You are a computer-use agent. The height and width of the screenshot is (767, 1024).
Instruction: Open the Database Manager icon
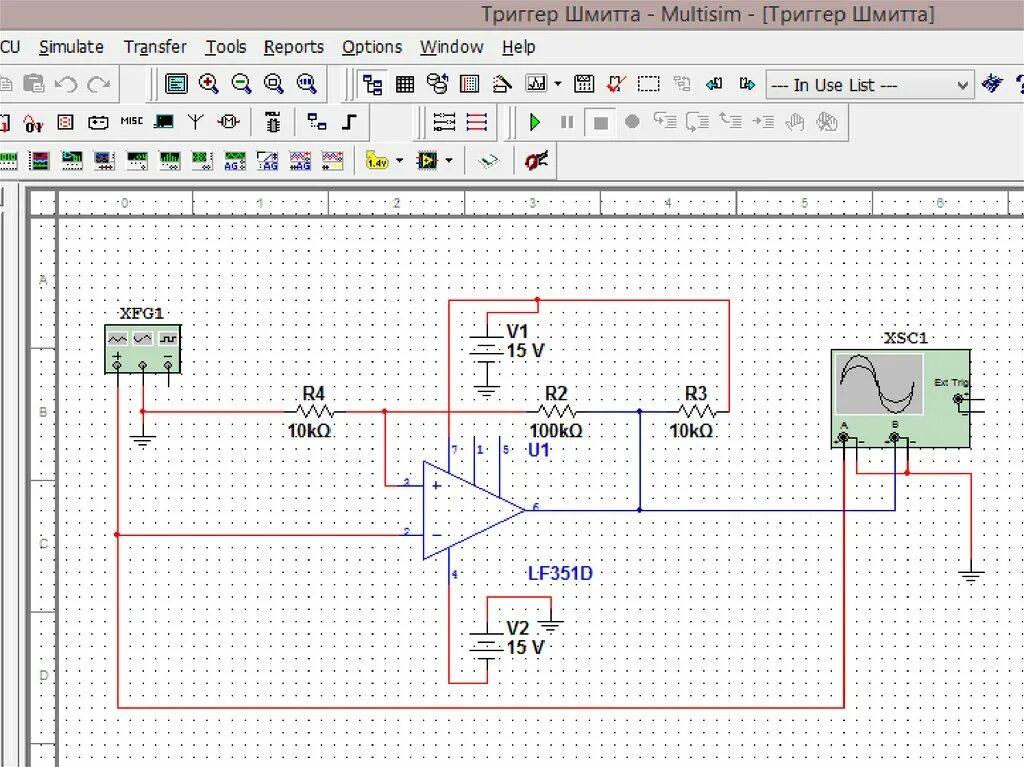437,84
